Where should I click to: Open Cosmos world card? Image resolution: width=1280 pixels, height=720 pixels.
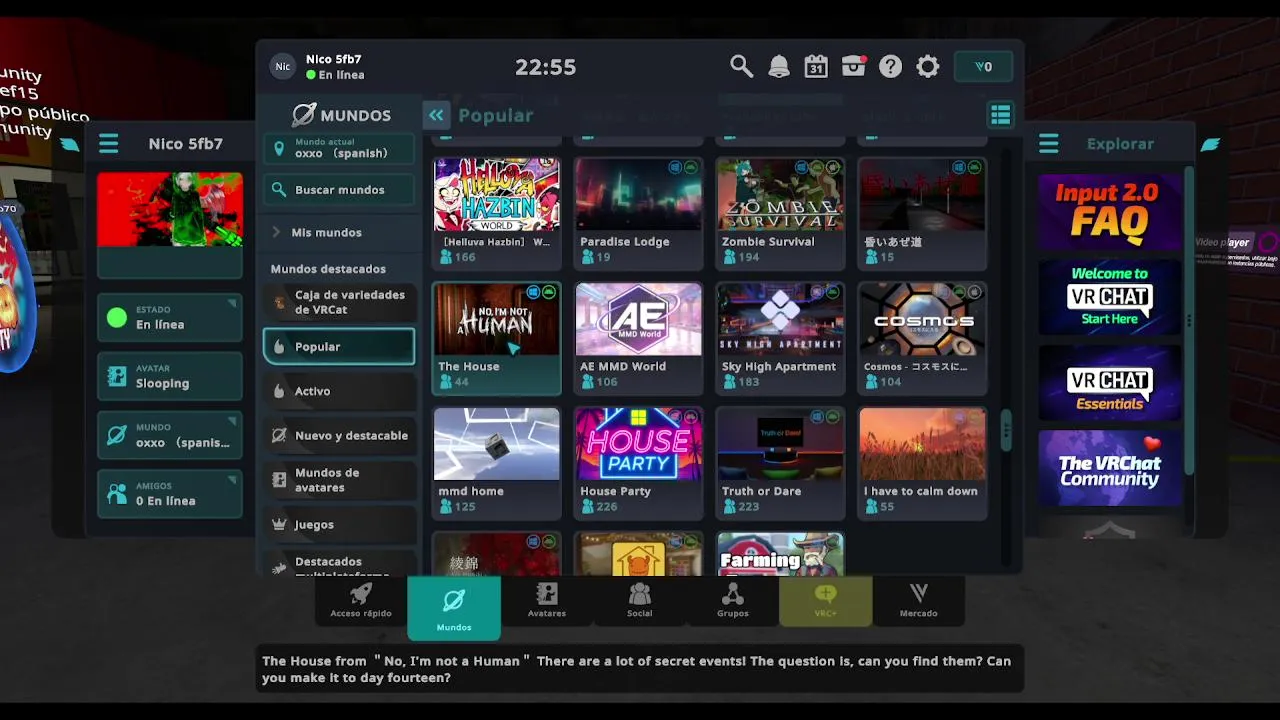922,338
